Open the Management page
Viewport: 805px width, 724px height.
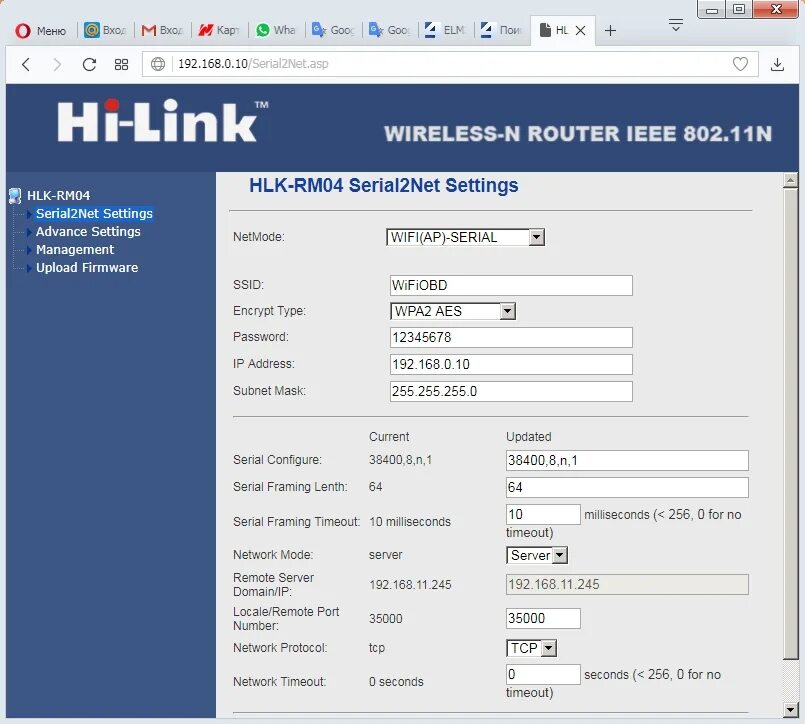[x=74, y=249]
